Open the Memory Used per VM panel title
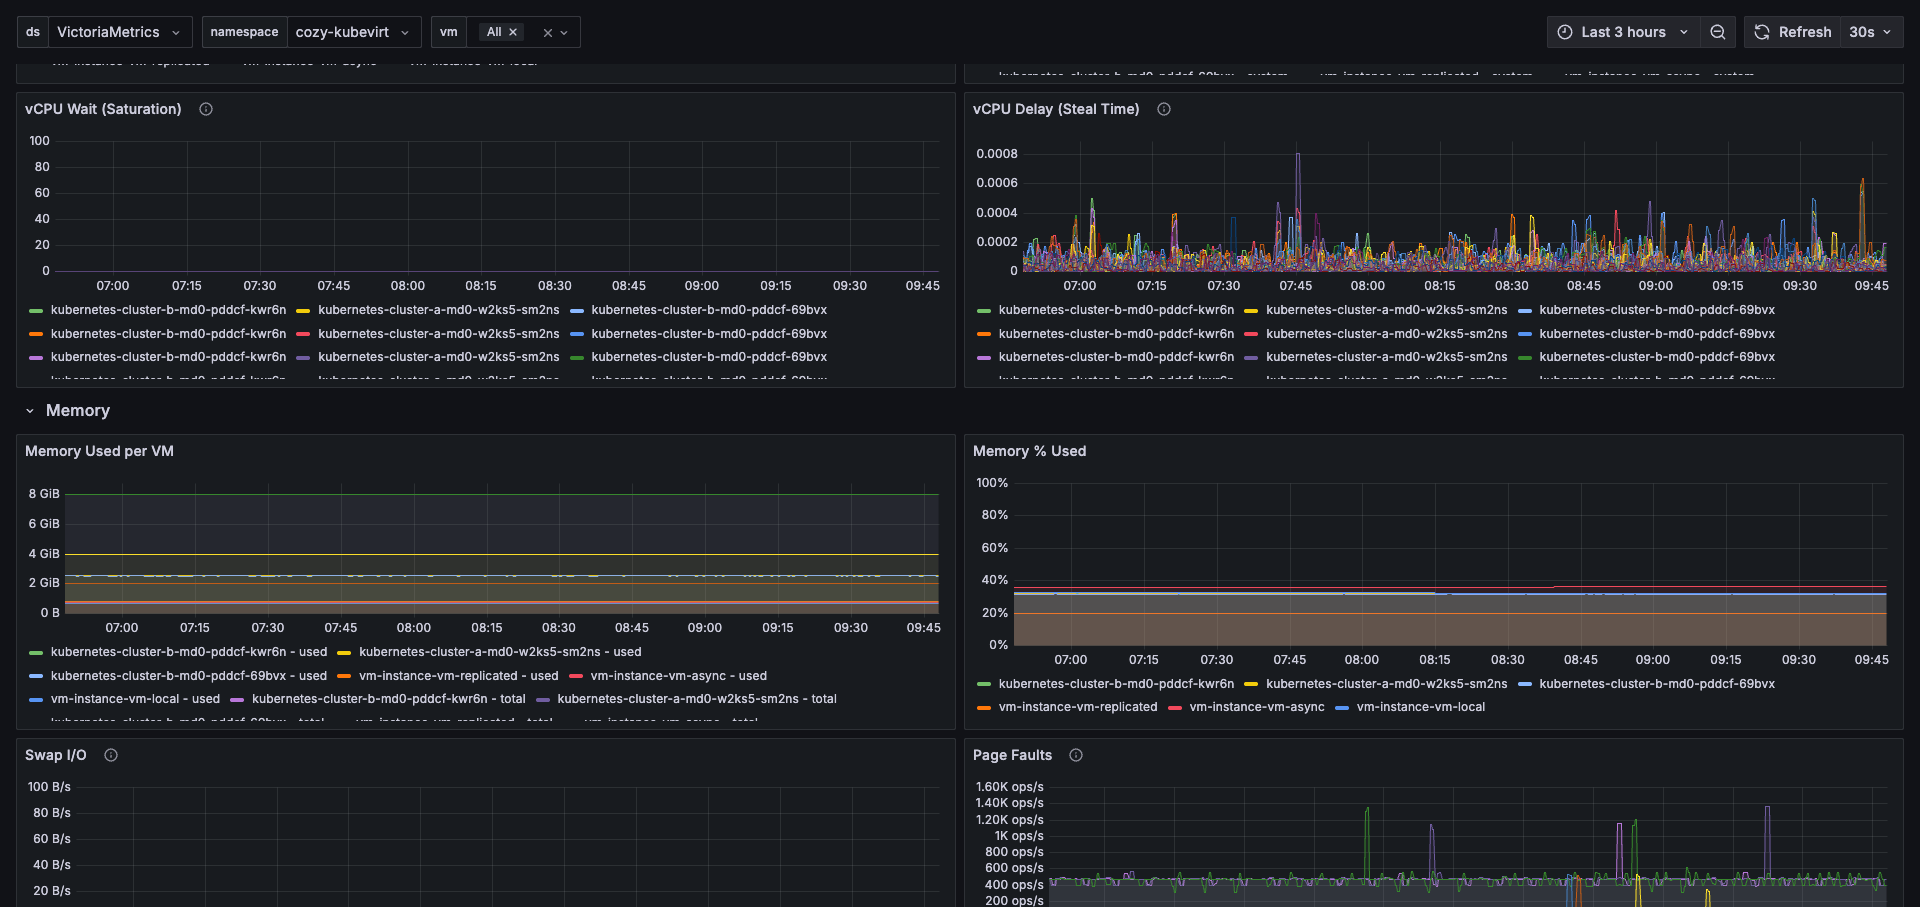The width and height of the screenshot is (1920, 907). tap(99, 451)
